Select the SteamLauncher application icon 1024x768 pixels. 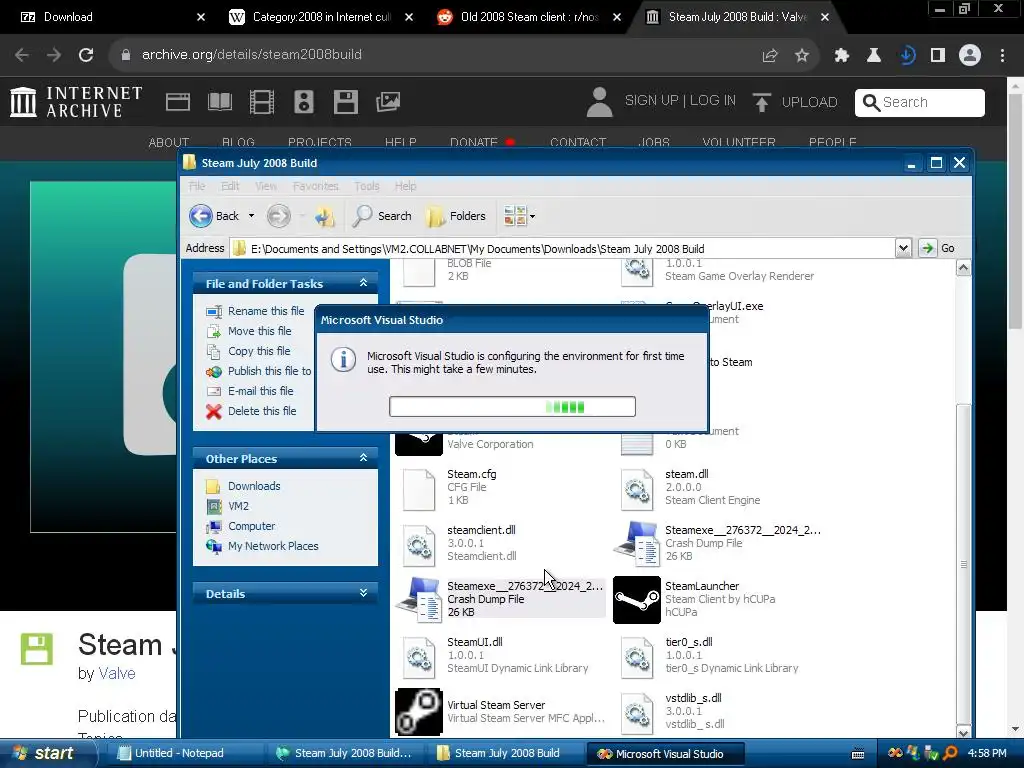(637, 600)
